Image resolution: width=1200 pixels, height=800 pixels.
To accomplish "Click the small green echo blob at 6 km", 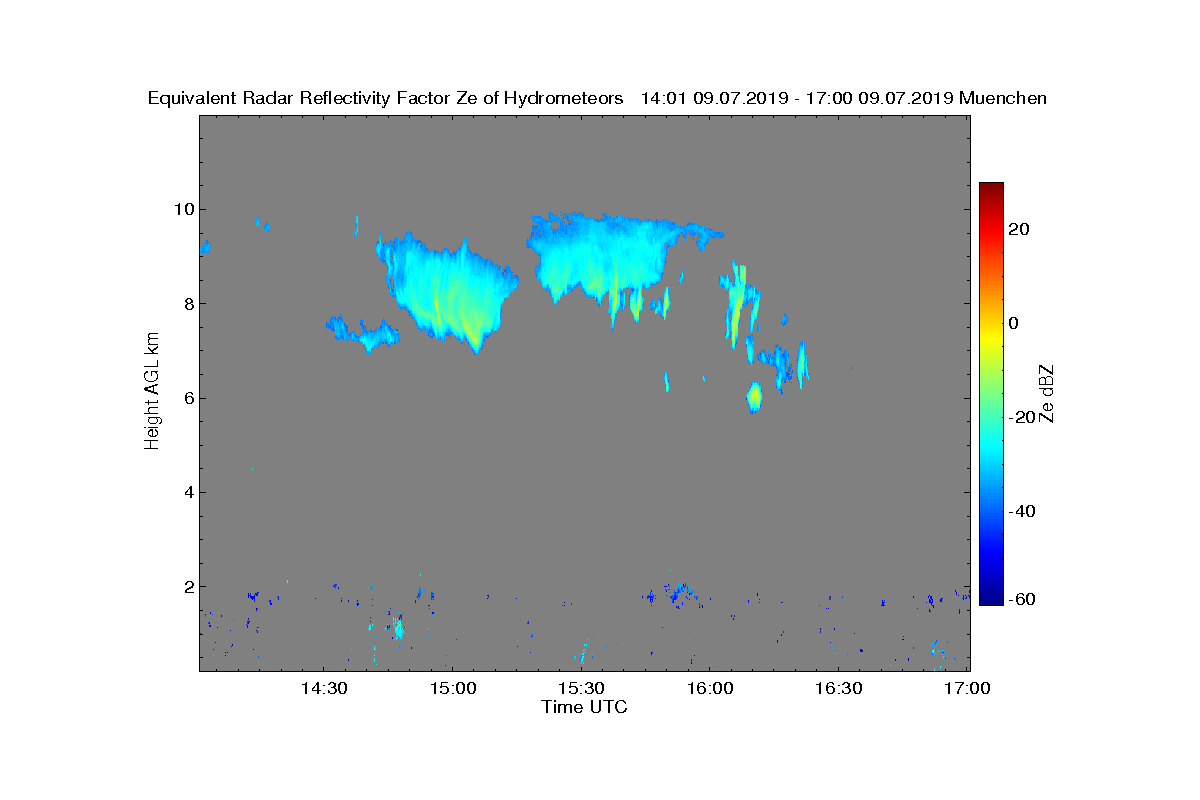I will (754, 397).
